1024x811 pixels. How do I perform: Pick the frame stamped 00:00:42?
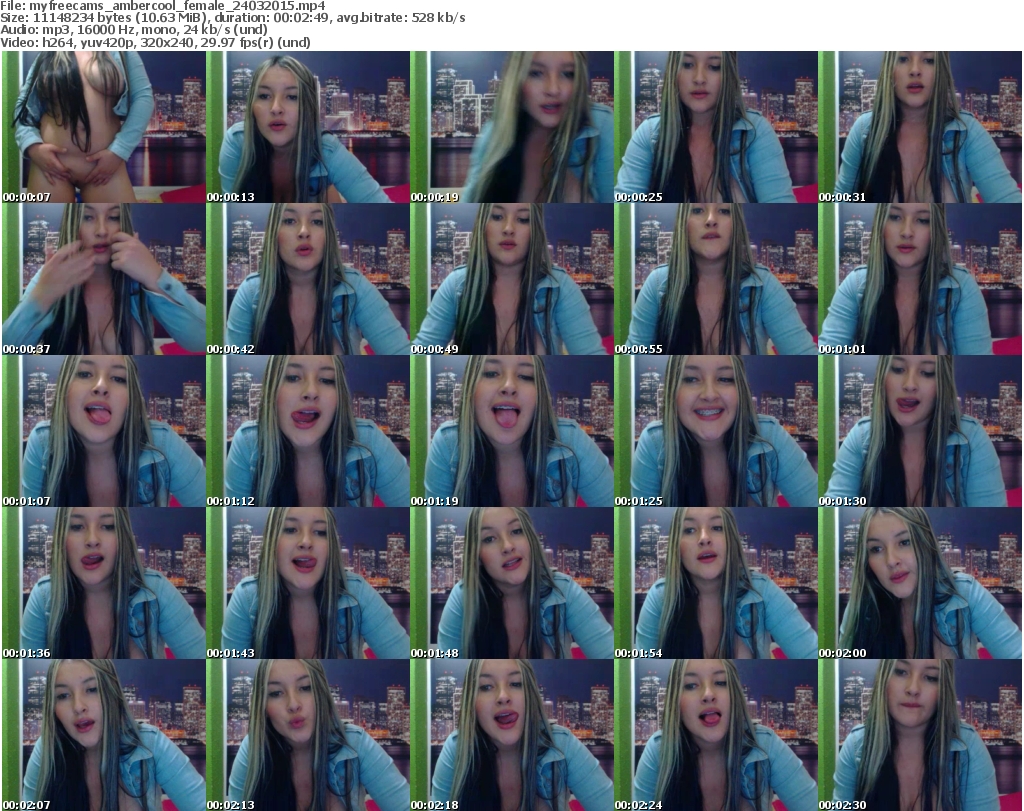pyautogui.click(x=308, y=279)
